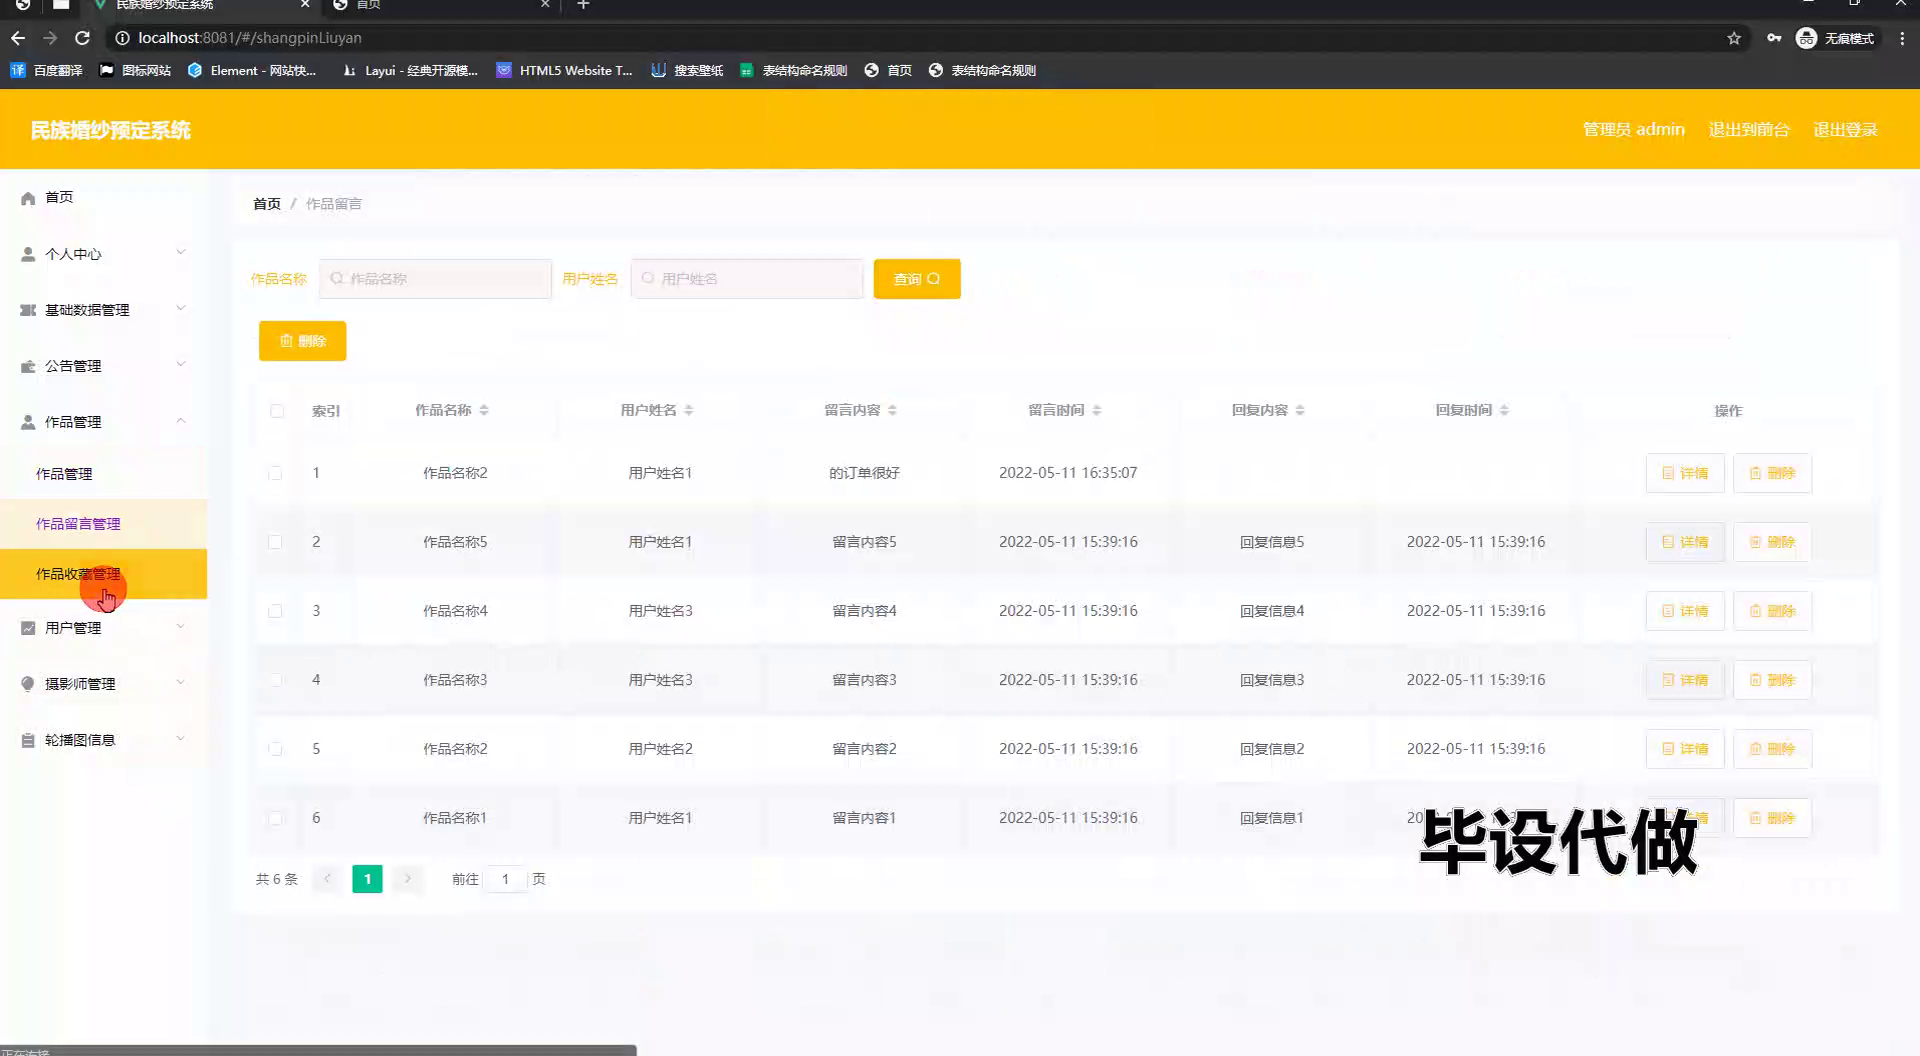Sort the table by 作品名称 column
1920x1056 pixels.
click(484, 410)
